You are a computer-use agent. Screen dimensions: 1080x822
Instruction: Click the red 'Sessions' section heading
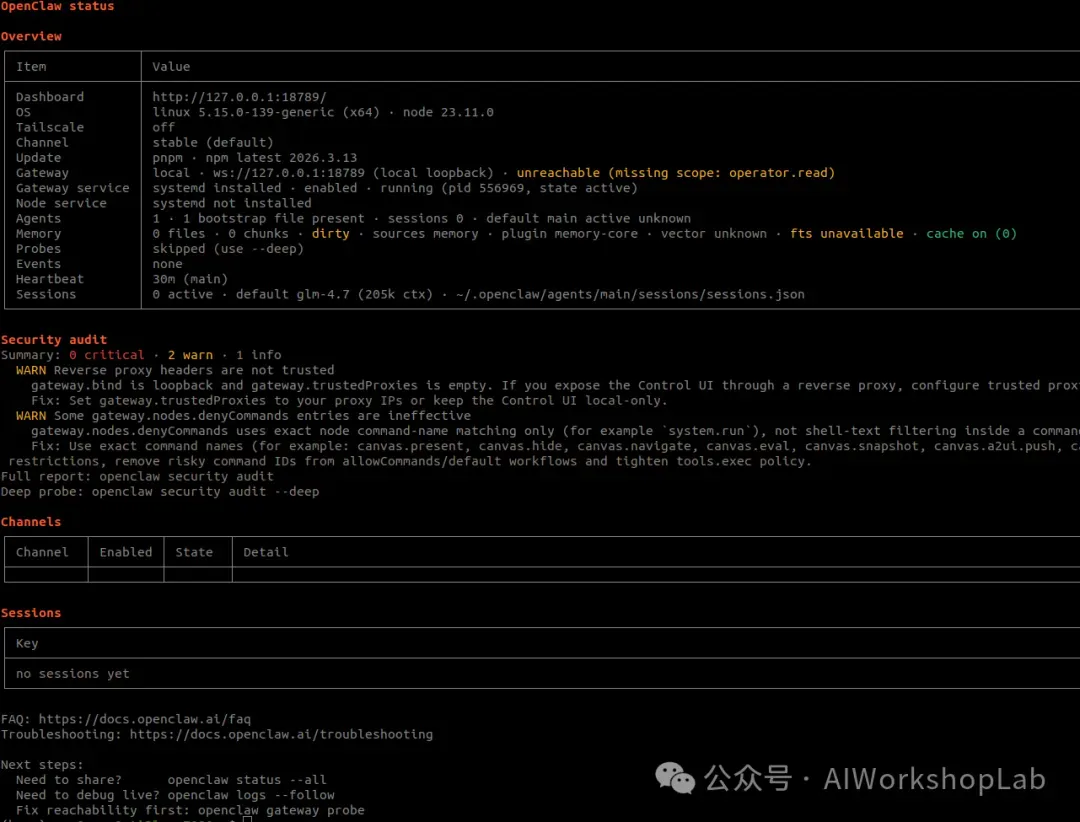click(31, 613)
